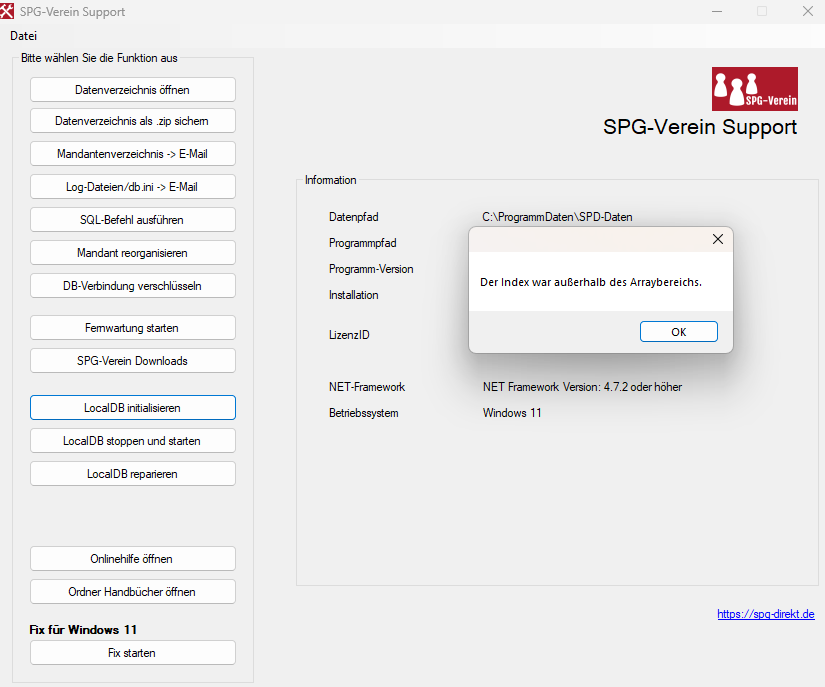Open SPG-Verein Downloads
The width and height of the screenshot is (825, 687).
[x=133, y=361]
